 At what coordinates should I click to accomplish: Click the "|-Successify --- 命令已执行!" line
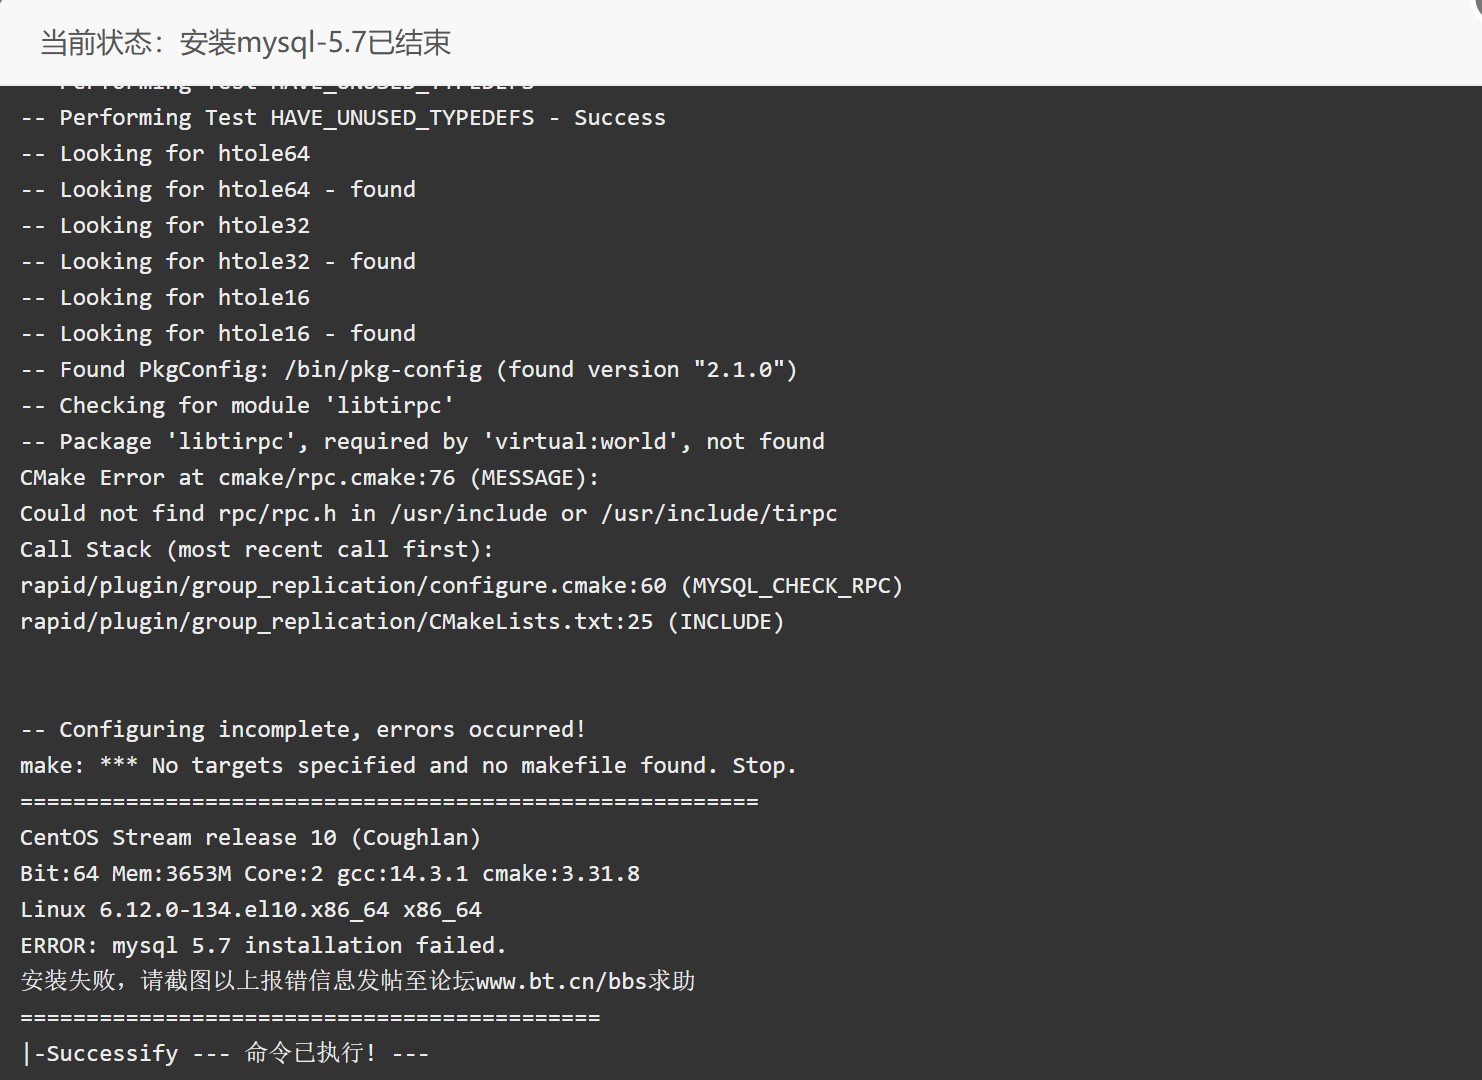click(x=225, y=1053)
